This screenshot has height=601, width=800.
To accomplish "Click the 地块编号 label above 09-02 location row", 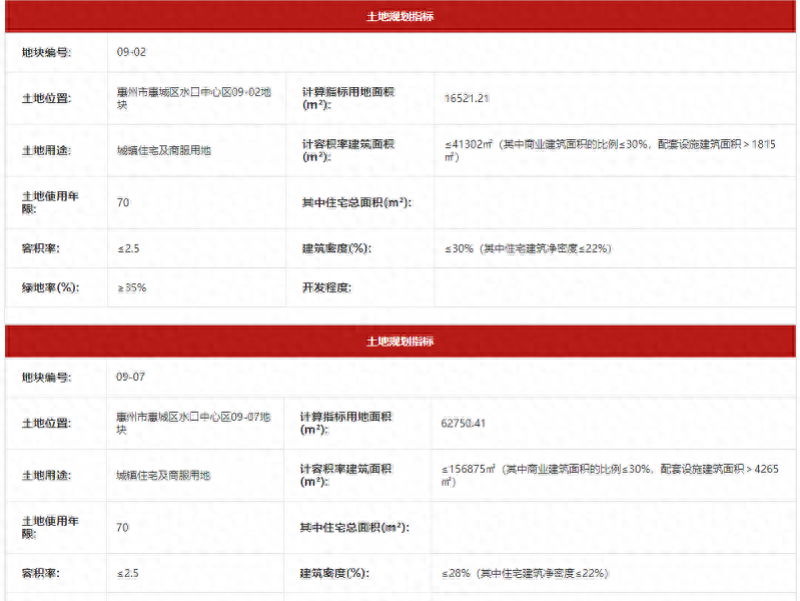I will coord(46,53).
